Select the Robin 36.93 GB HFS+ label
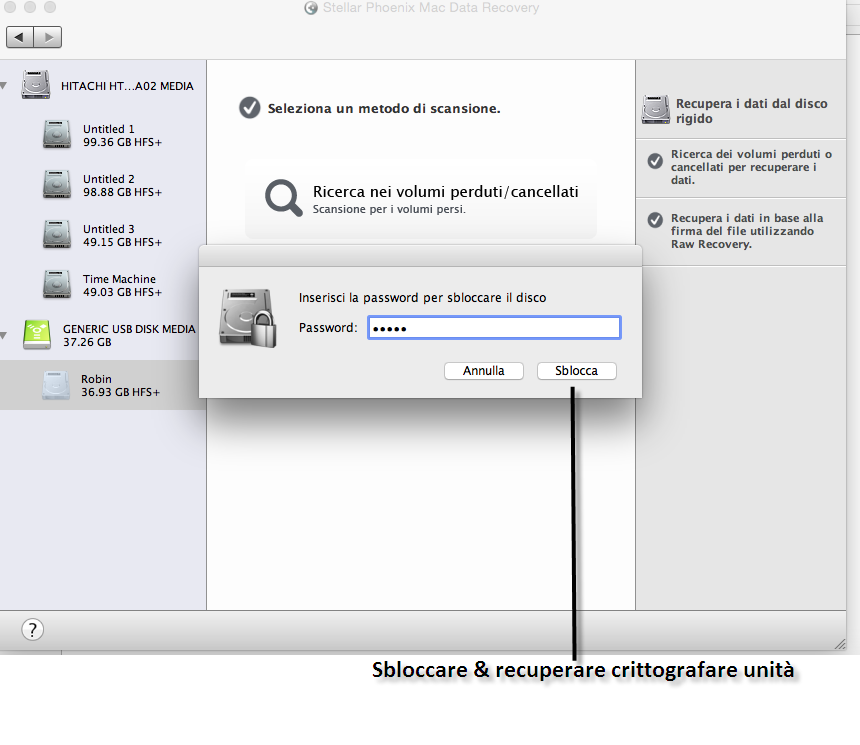This screenshot has height=745, width=860. (121, 385)
